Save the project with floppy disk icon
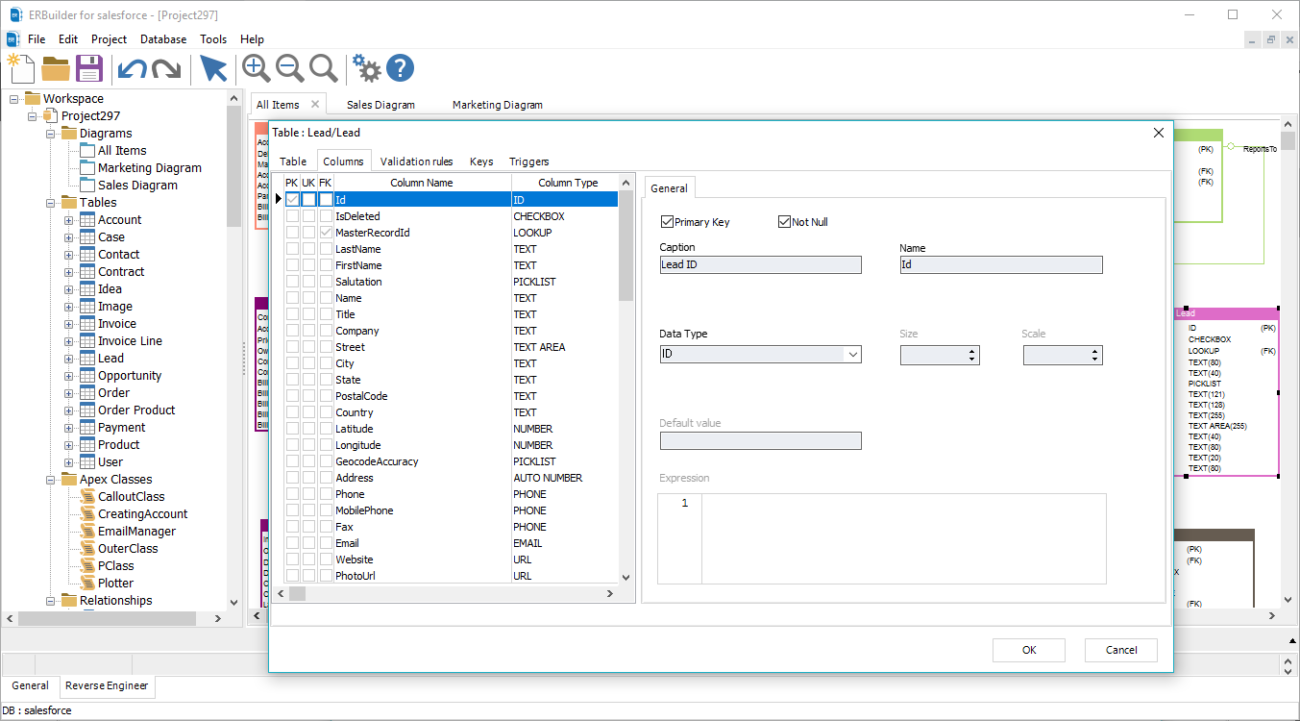Image resolution: width=1300 pixels, height=721 pixels. (x=90, y=69)
